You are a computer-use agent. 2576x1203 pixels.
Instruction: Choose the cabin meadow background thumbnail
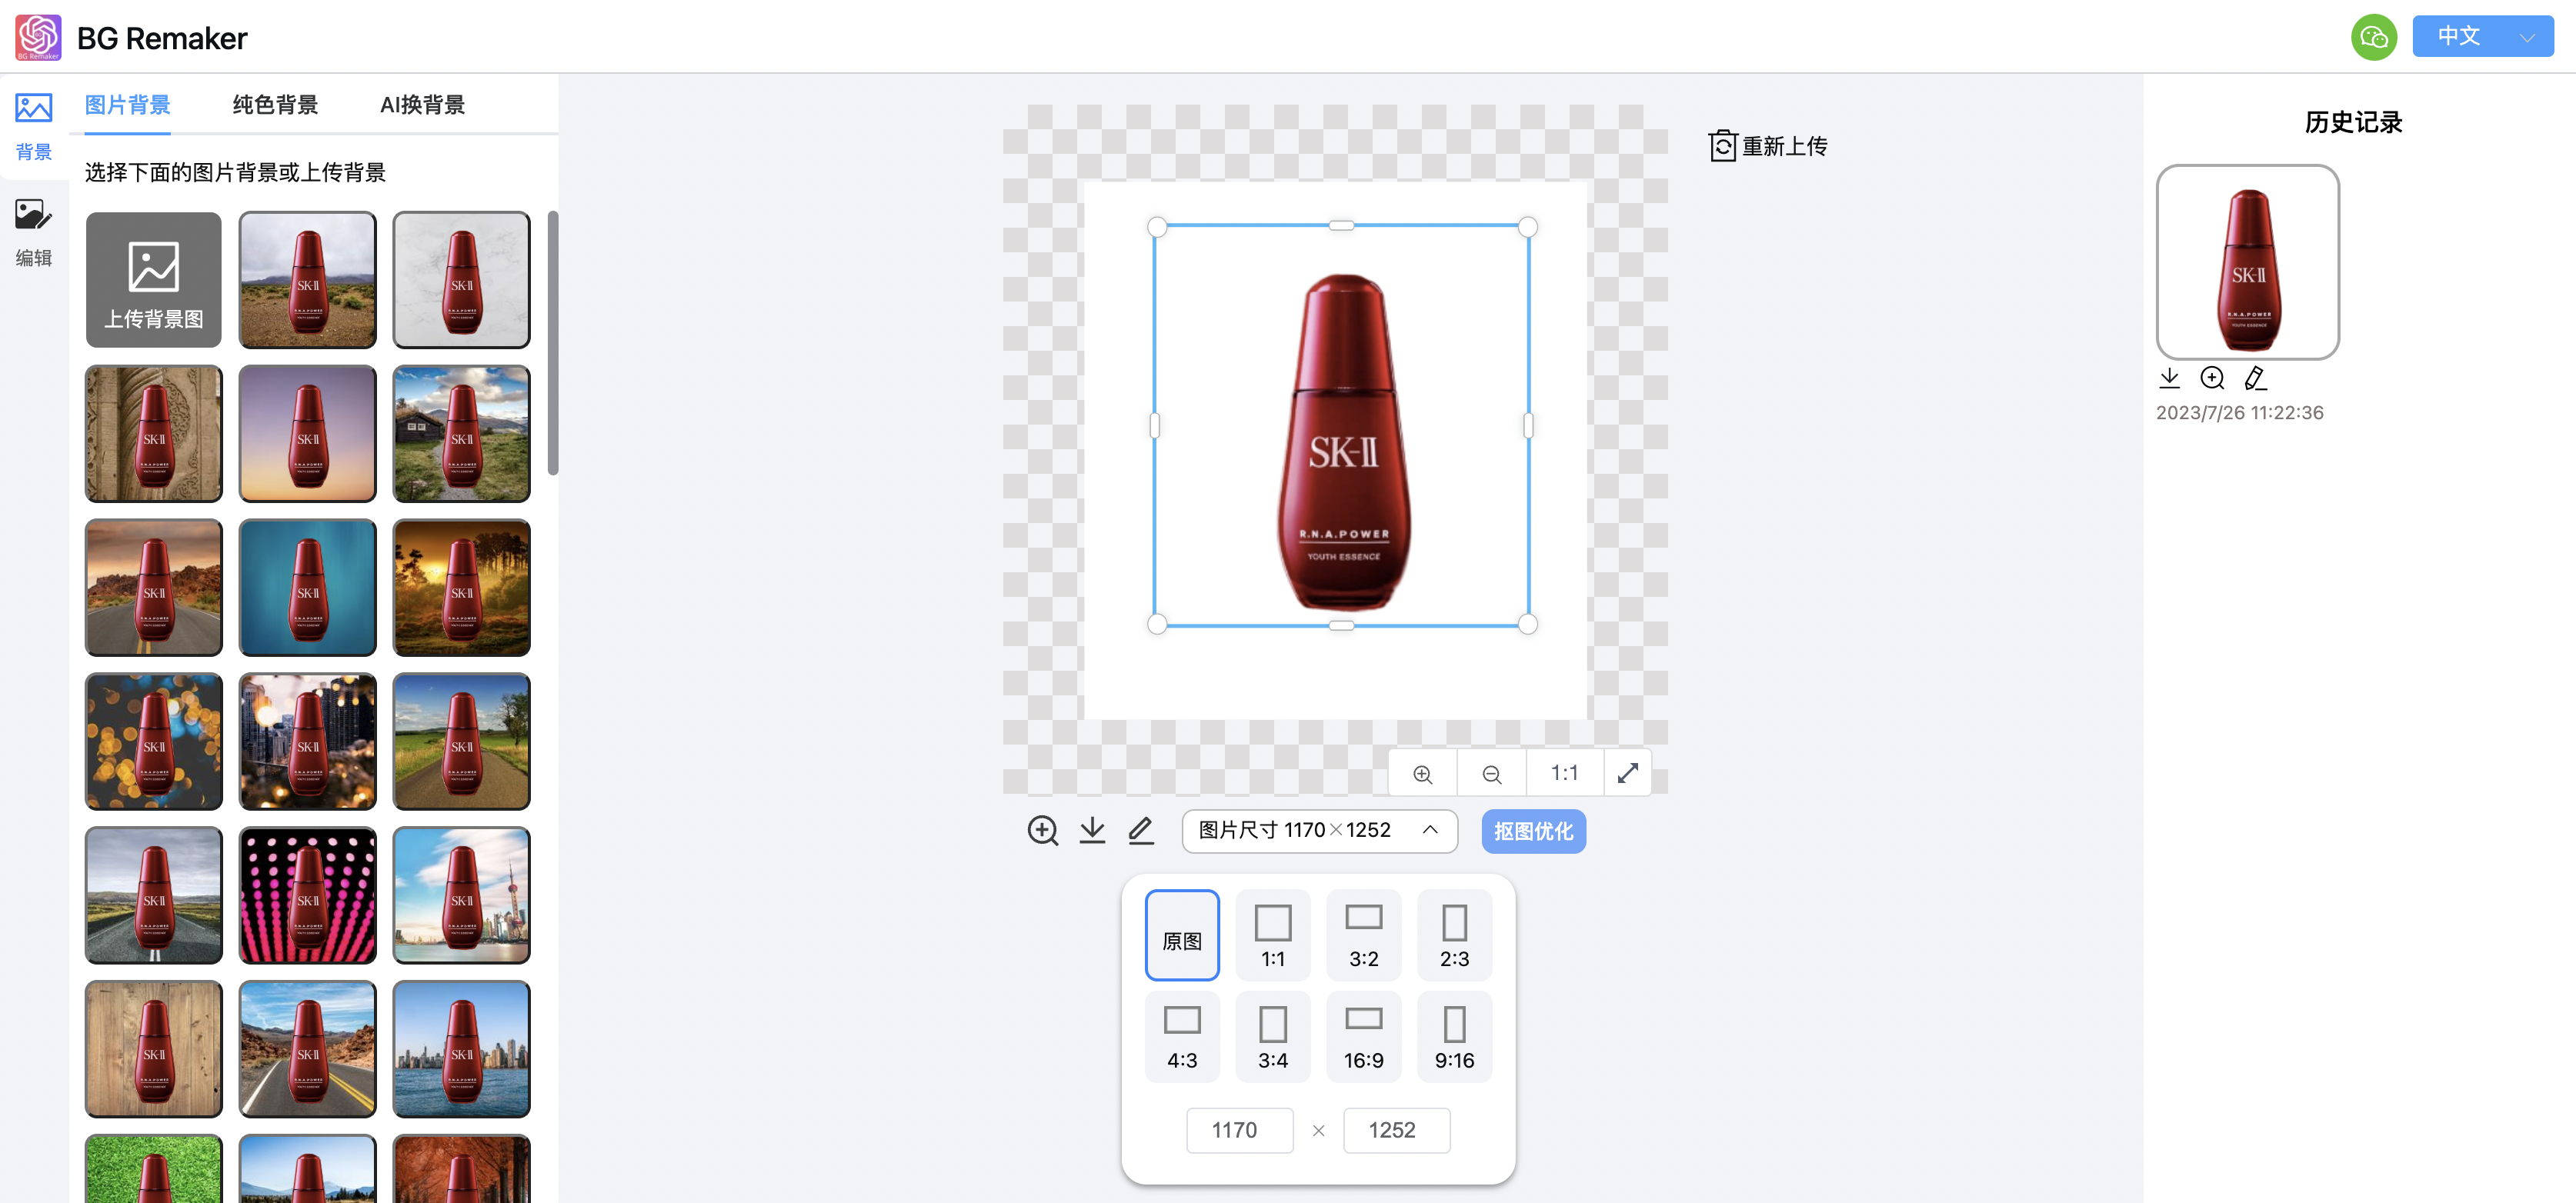pos(461,433)
